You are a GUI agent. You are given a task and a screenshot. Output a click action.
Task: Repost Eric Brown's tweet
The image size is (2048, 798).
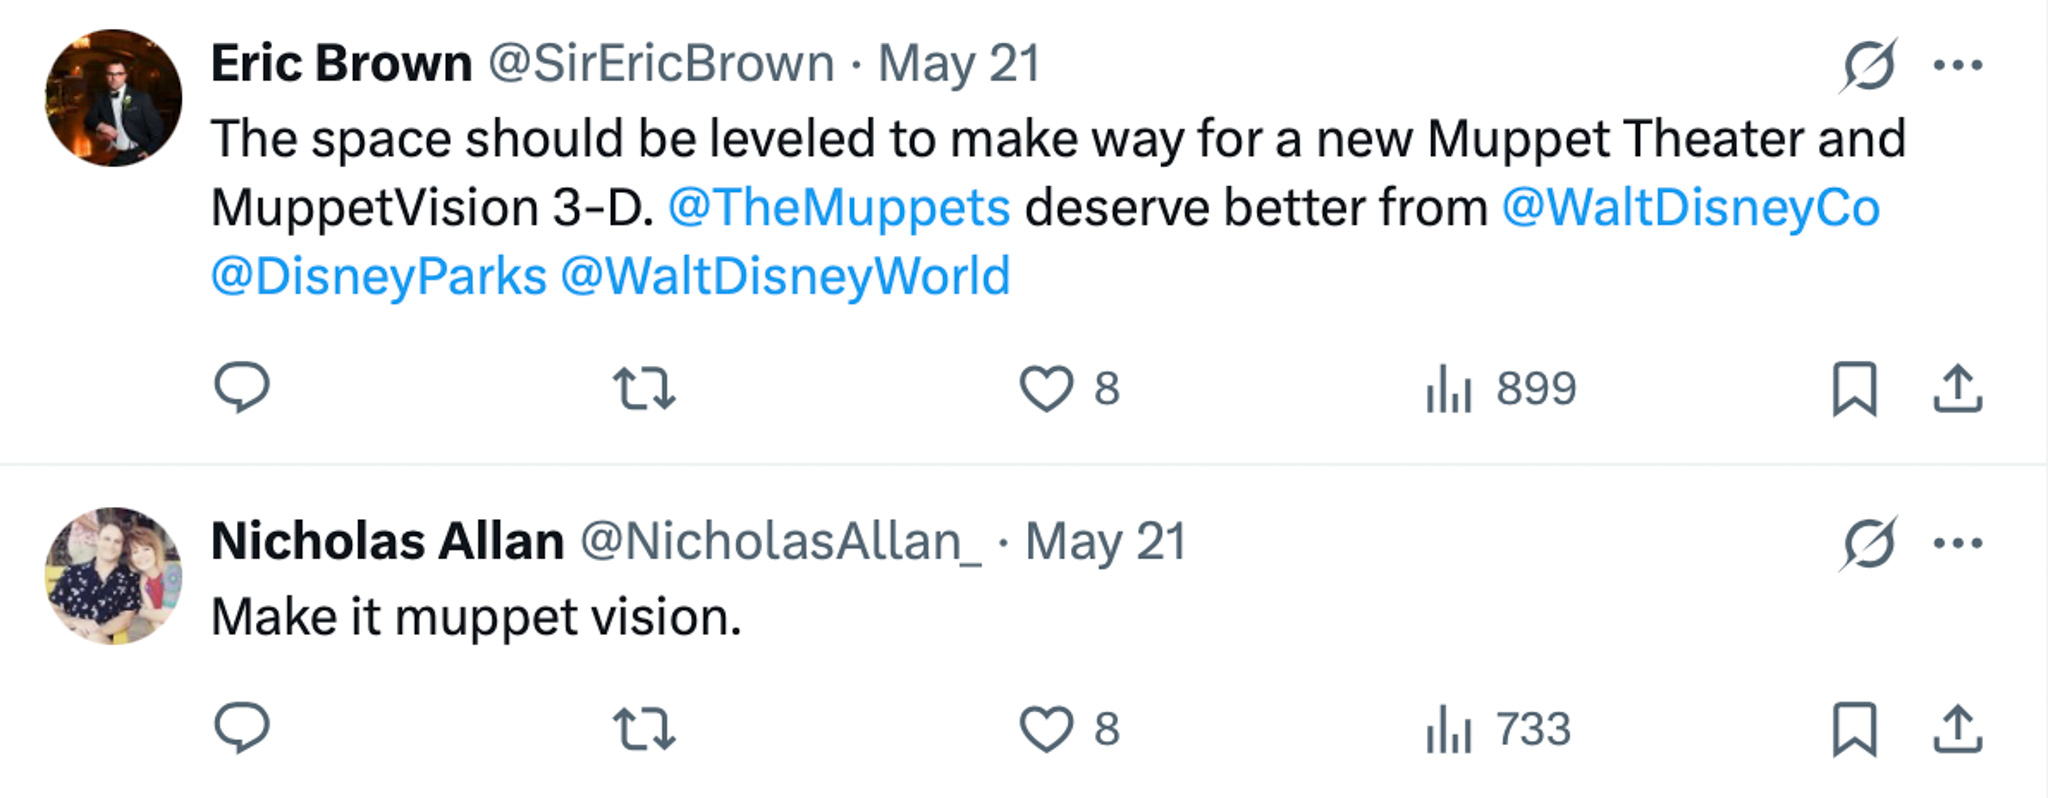point(644,389)
